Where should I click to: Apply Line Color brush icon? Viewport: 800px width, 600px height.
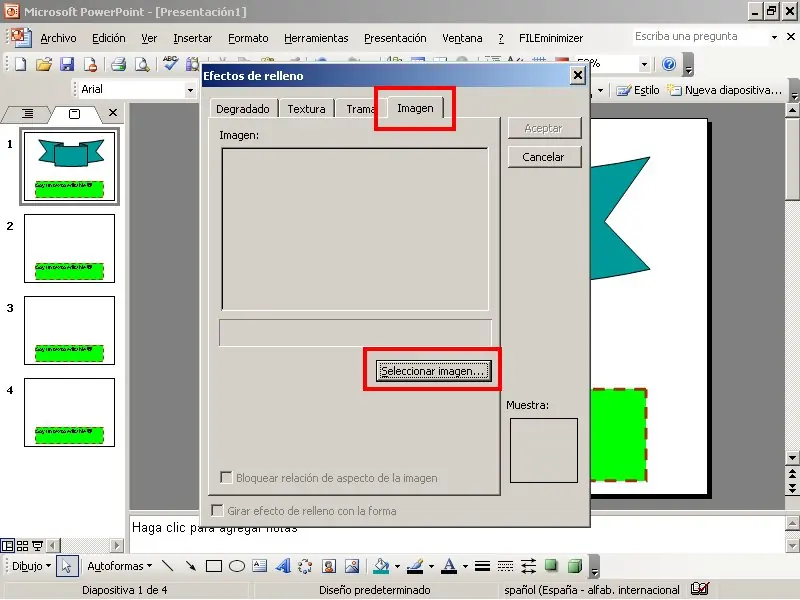(415, 566)
